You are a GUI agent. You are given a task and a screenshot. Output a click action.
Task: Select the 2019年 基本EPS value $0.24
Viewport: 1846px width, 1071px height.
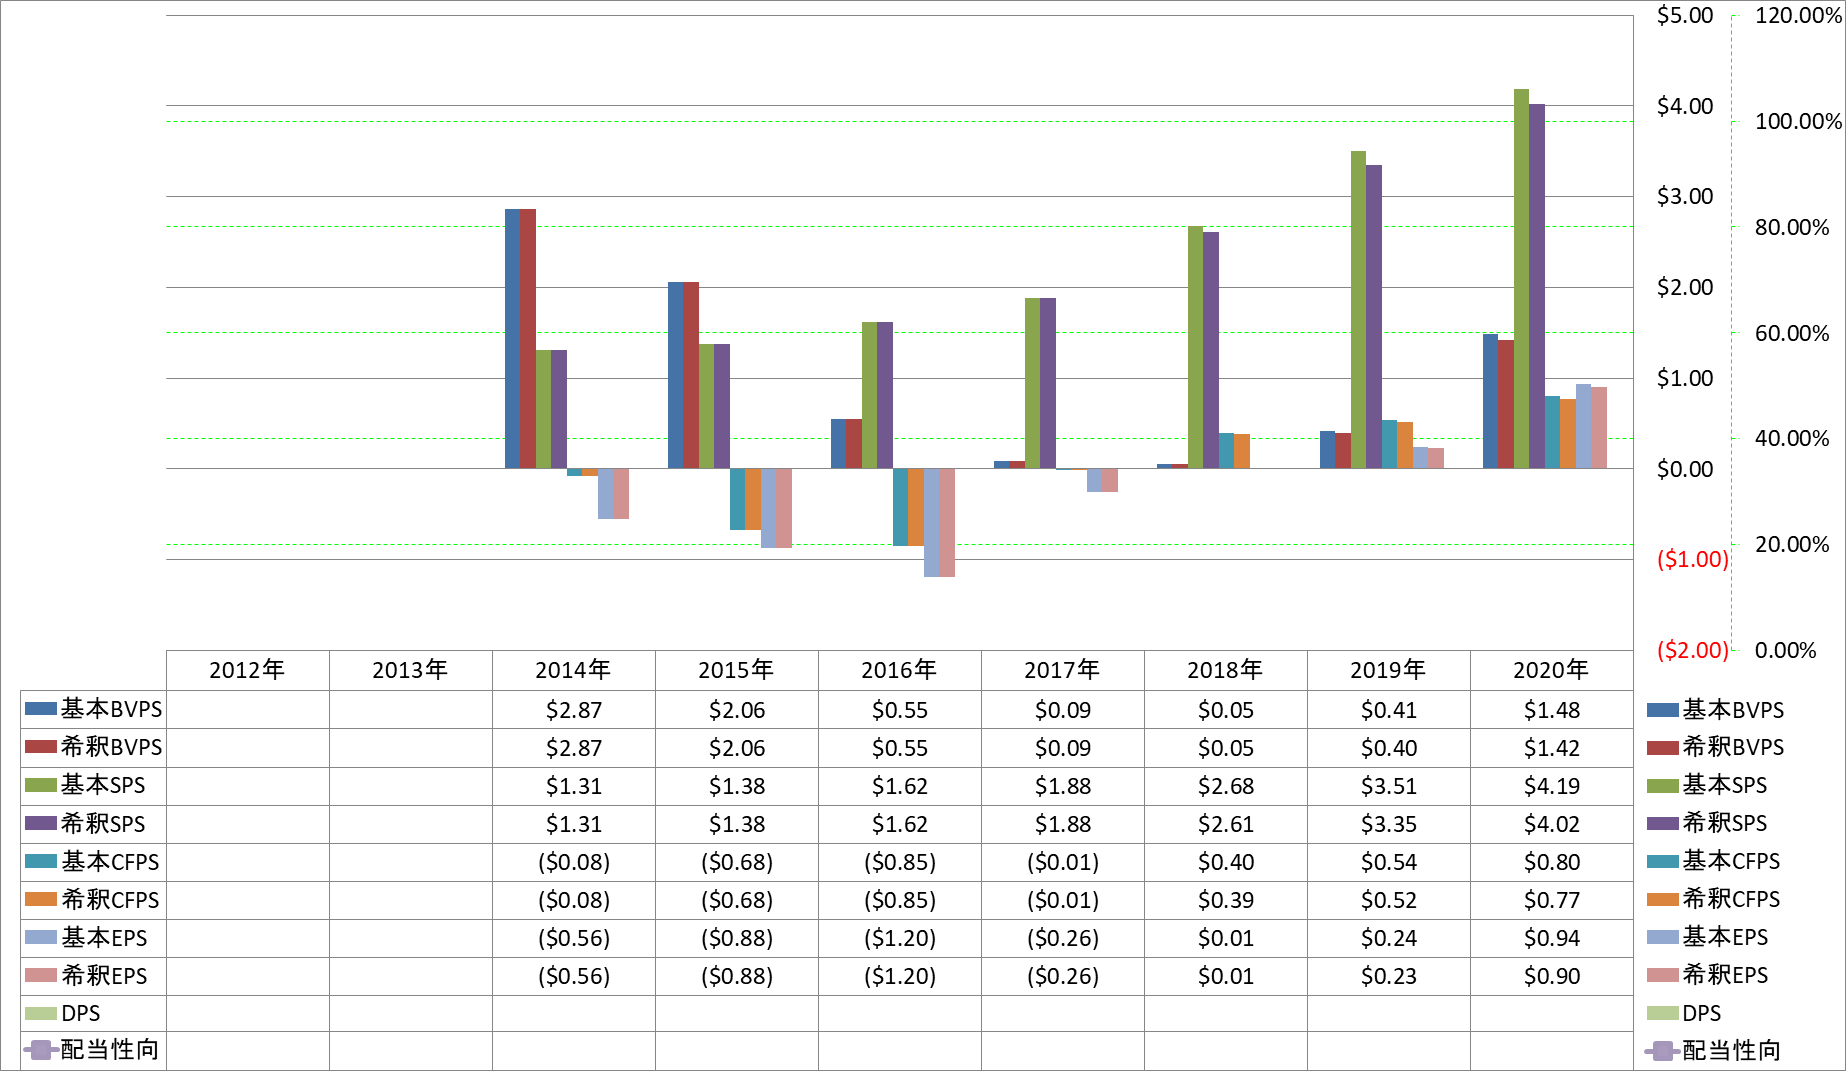[x=1389, y=938]
